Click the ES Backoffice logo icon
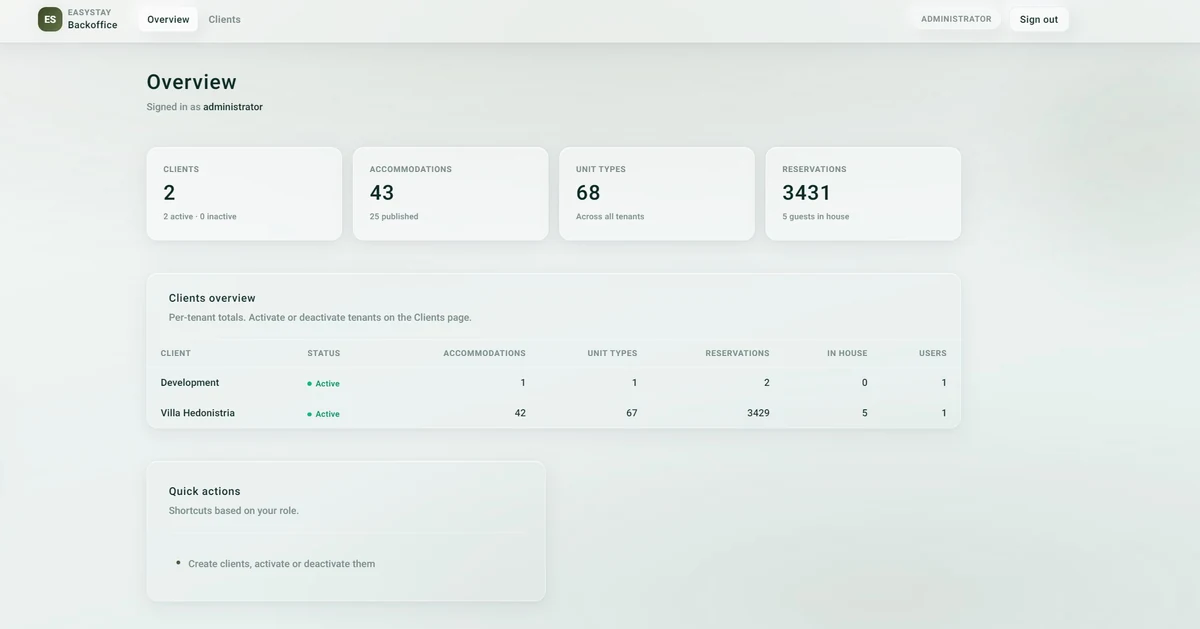Screen dimensions: 1200x629 pos(50,19)
